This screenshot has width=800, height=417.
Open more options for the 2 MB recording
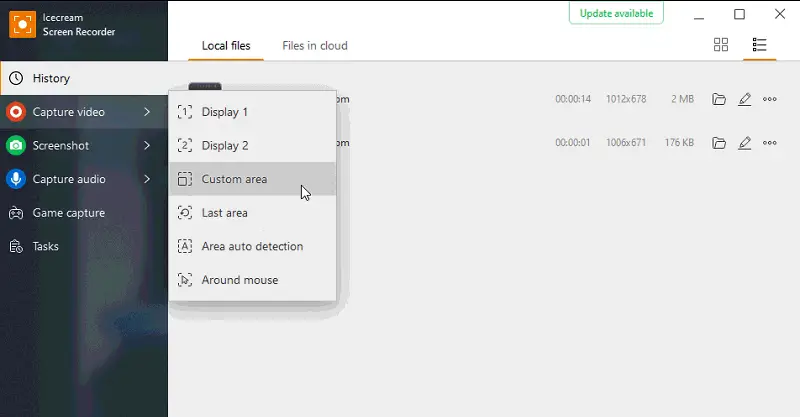tap(769, 99)
